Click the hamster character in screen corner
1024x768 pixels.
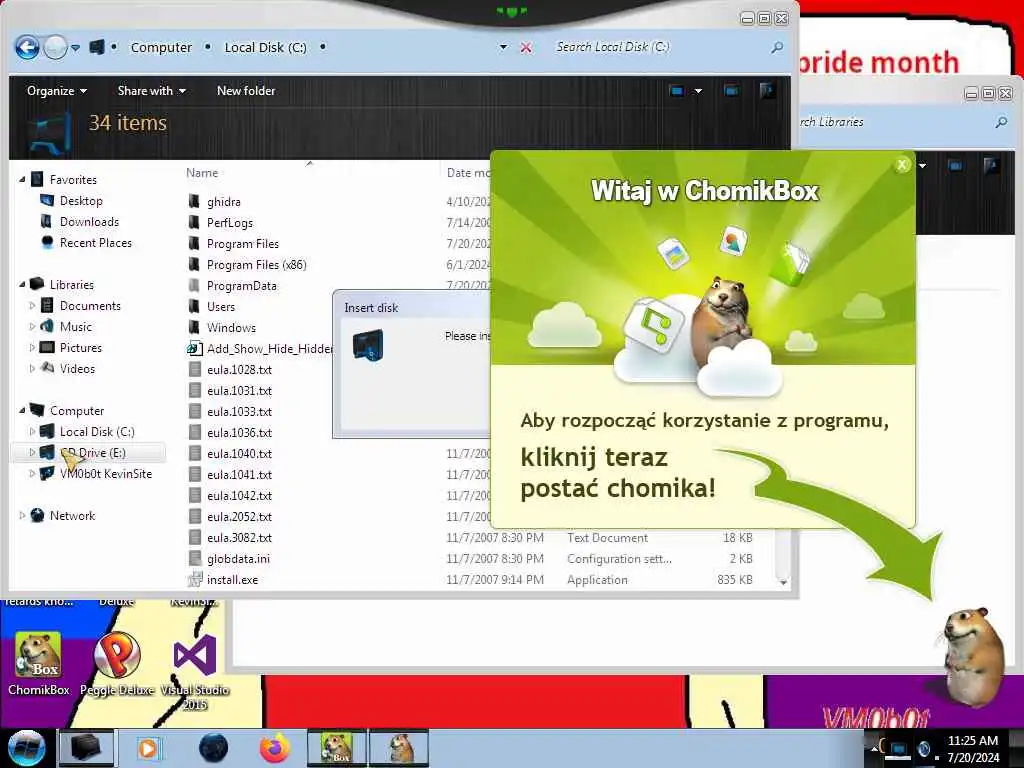click(x=973, y=656)
